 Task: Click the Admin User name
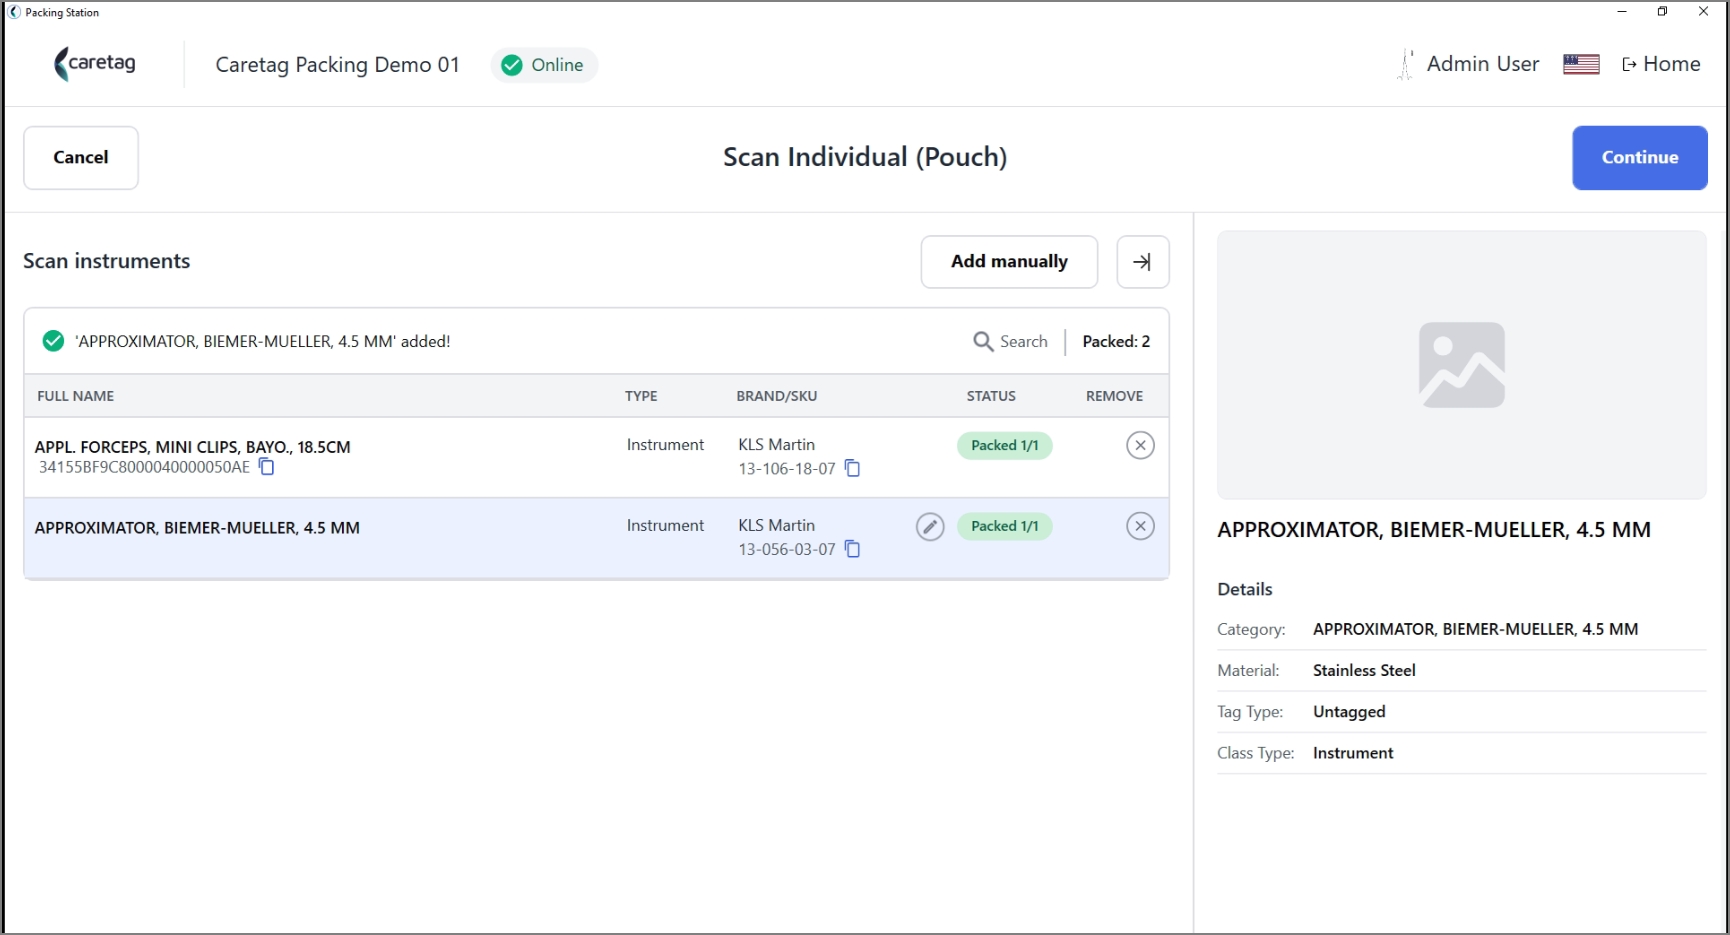tap(1483, 64)
